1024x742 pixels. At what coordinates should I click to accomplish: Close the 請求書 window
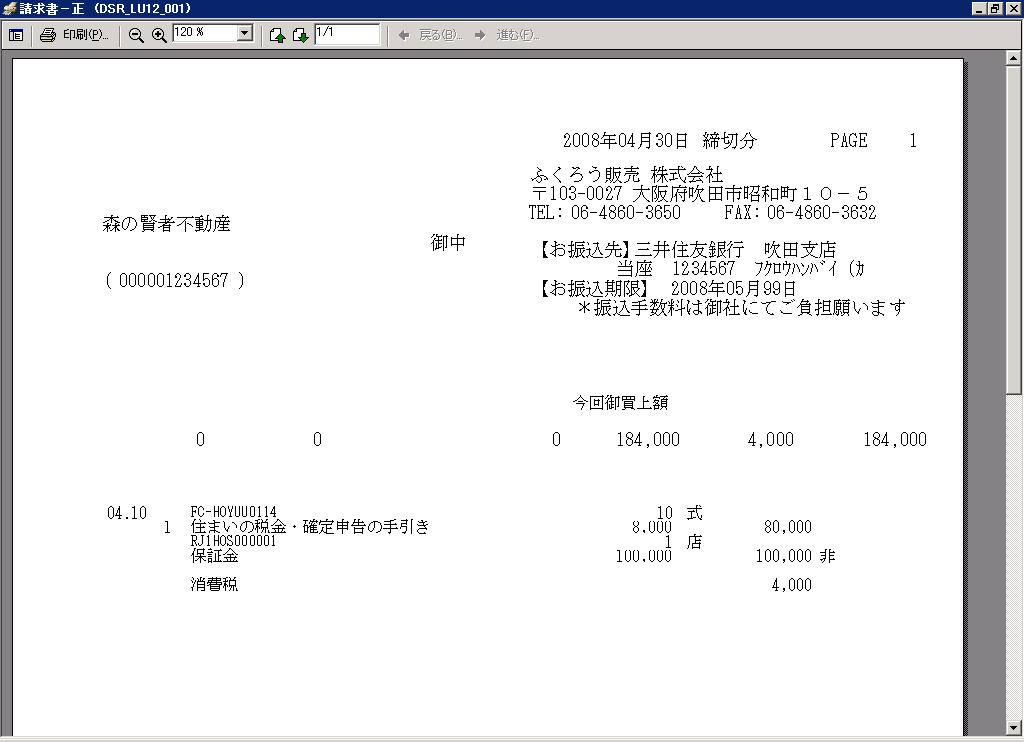(1012, 8)
